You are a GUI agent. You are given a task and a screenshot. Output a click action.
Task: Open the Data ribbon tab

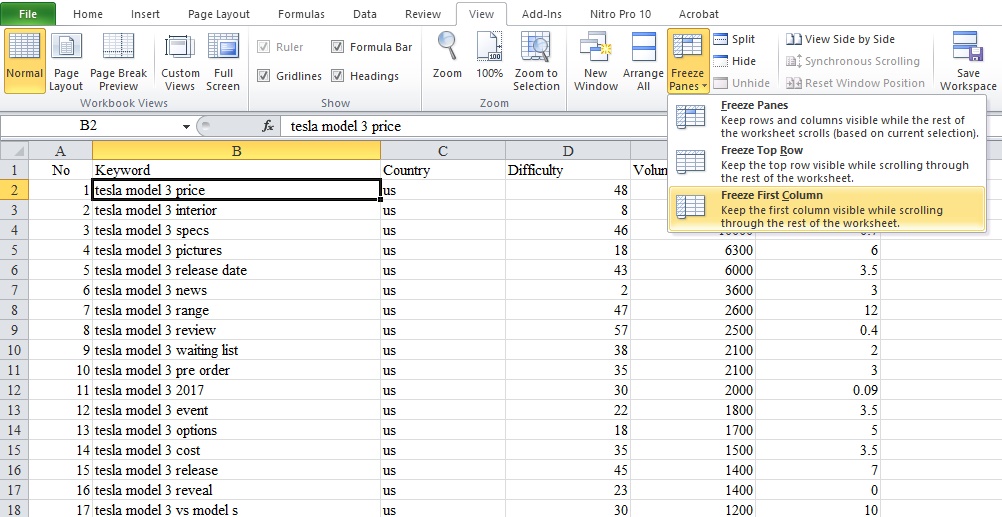pos(364,13)
